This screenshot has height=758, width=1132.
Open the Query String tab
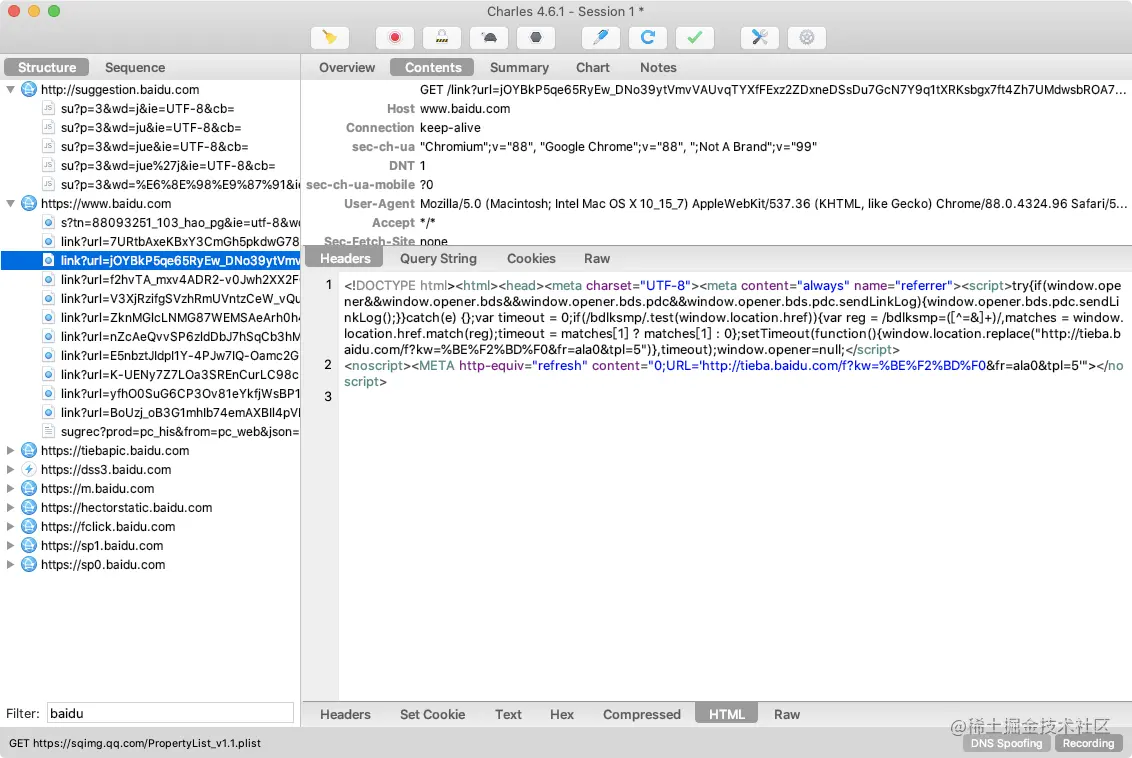[438, 258]
